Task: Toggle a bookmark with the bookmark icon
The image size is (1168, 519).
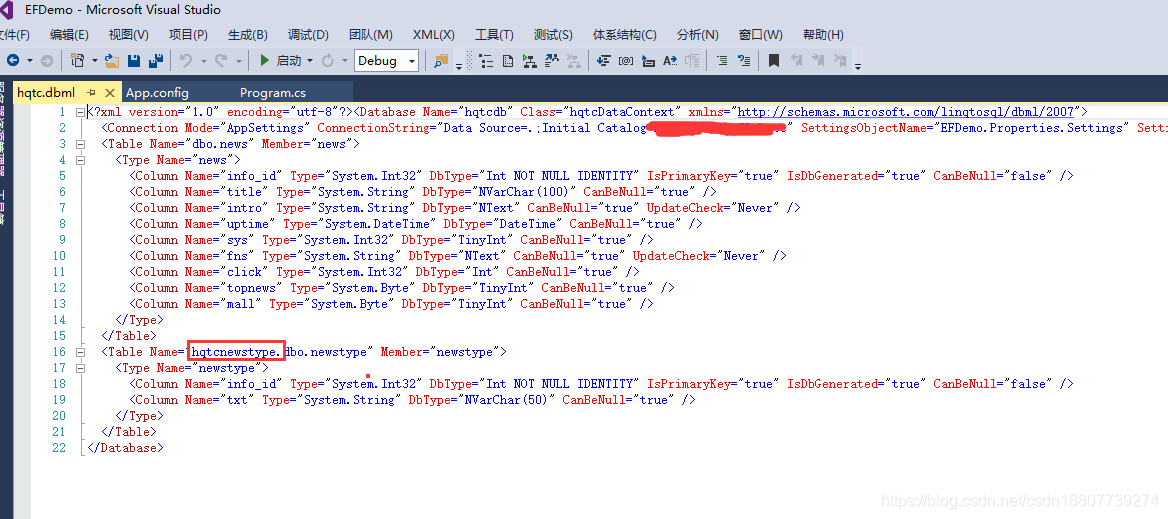Action: [x=774, y=61]
